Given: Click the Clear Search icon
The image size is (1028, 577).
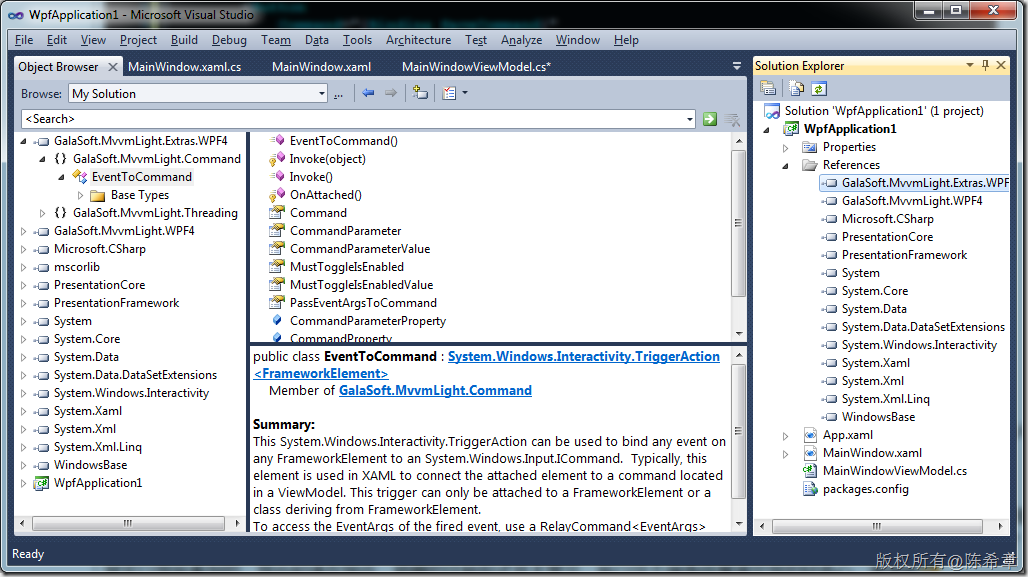Looking at the screenshot, I should [732, 119].
